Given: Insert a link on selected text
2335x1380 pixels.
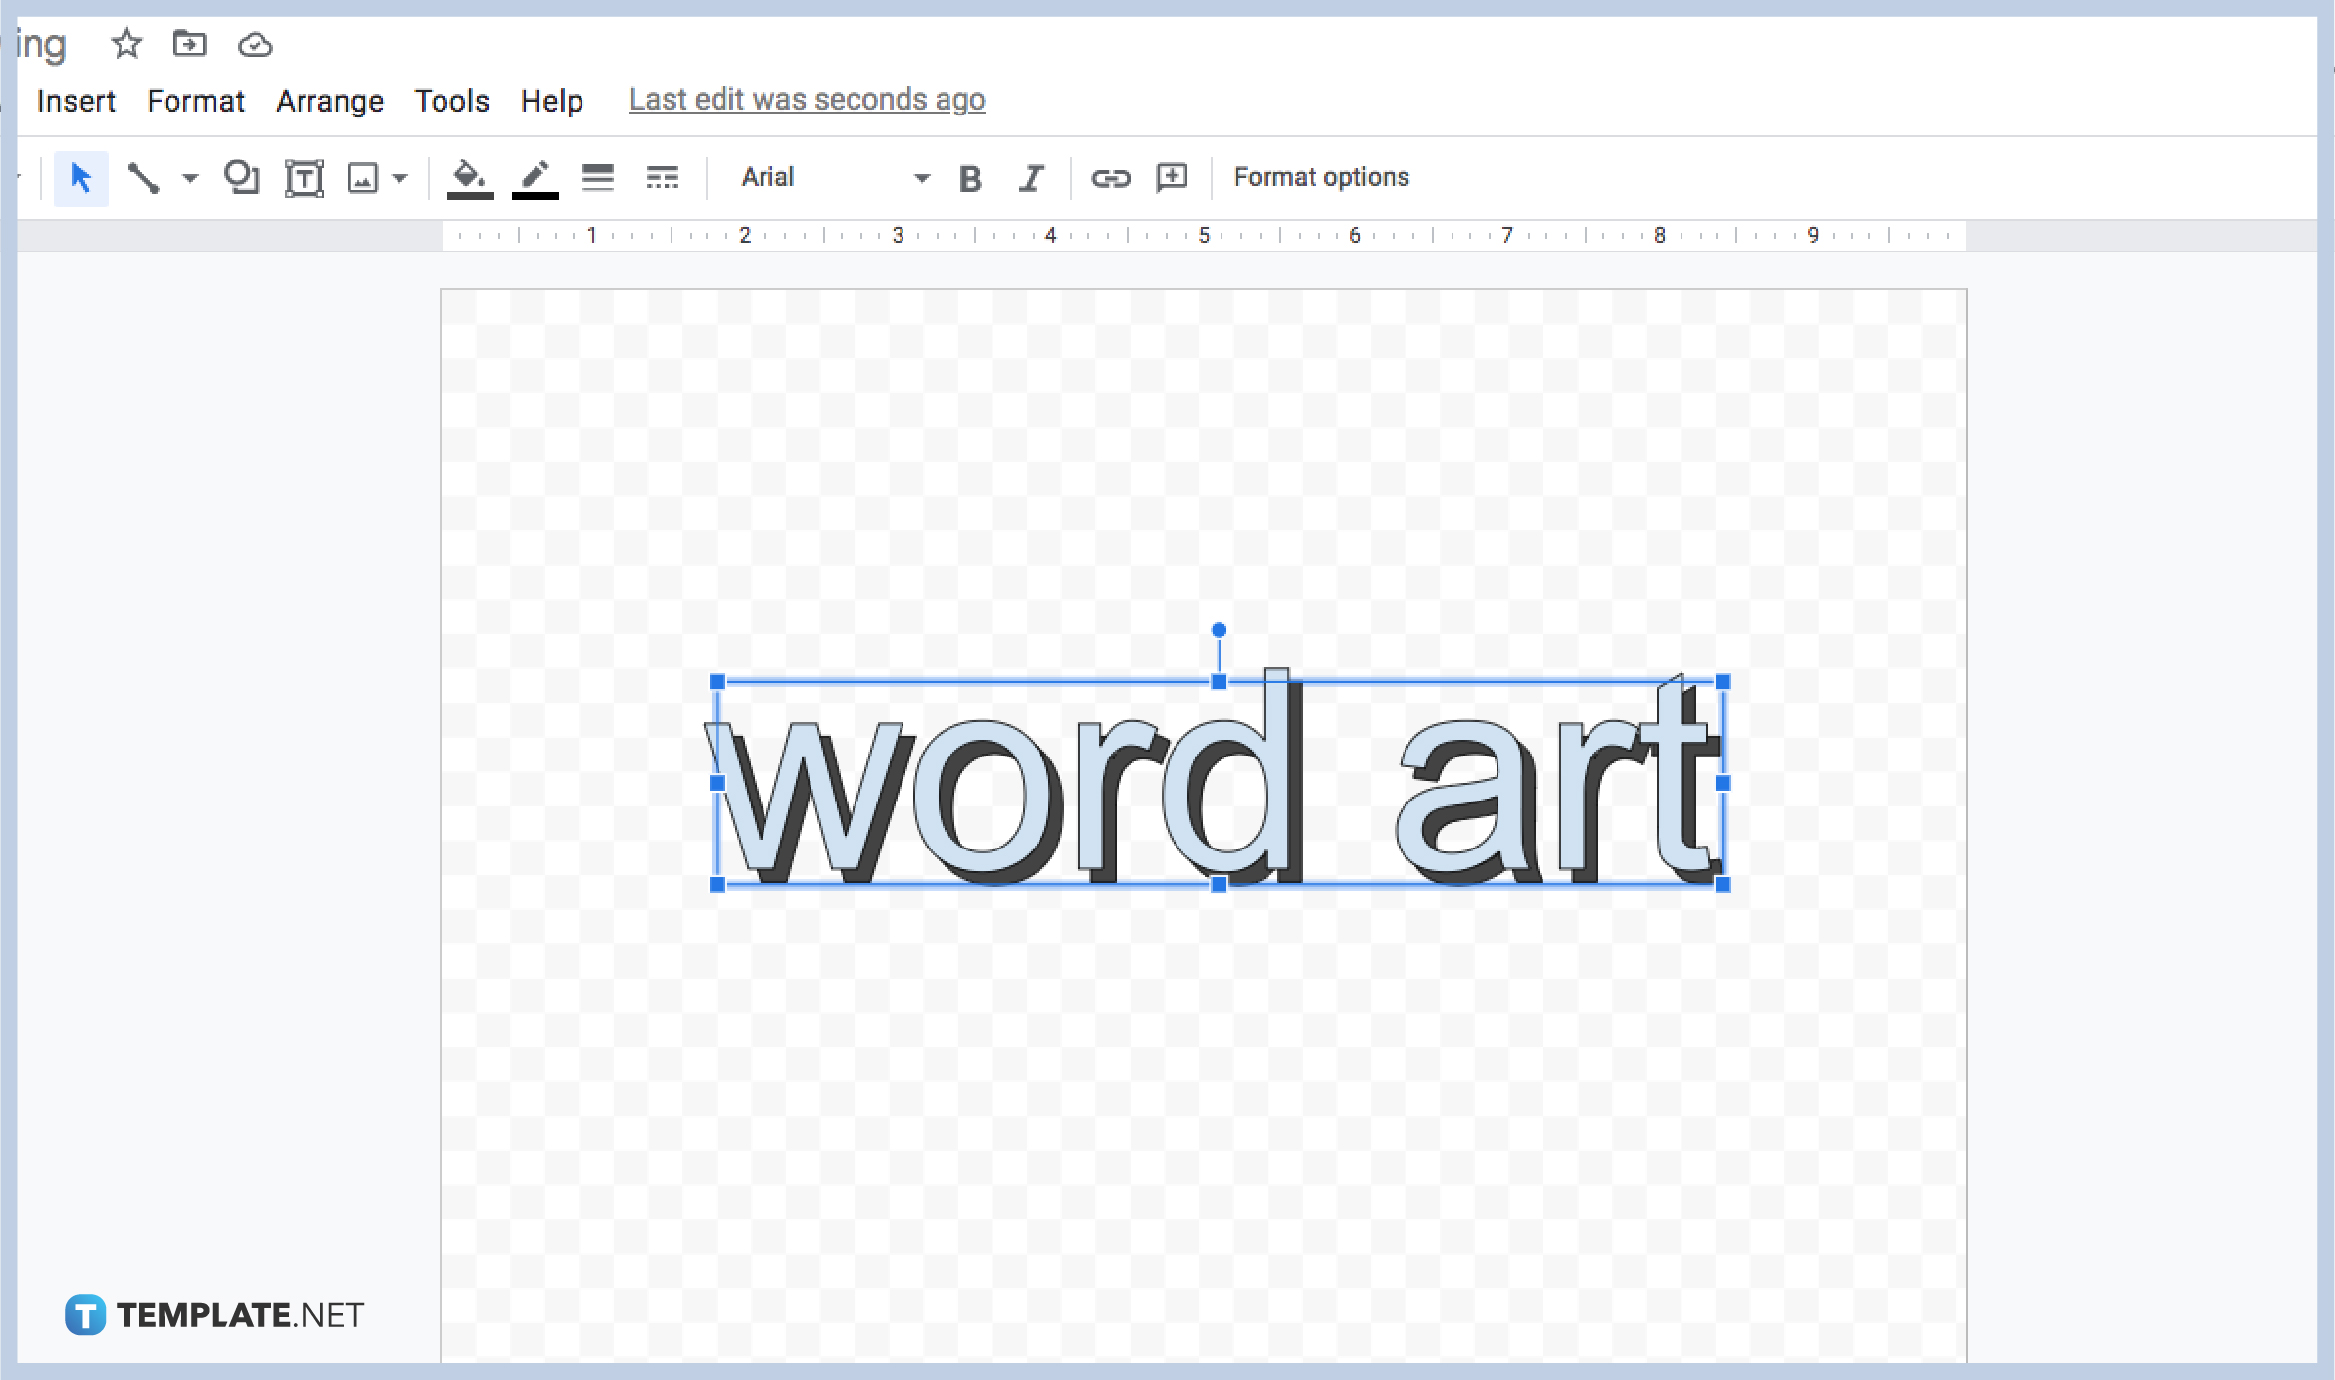Looking at the screenshot, I should pyautogui.click(x=1110, y=177).
